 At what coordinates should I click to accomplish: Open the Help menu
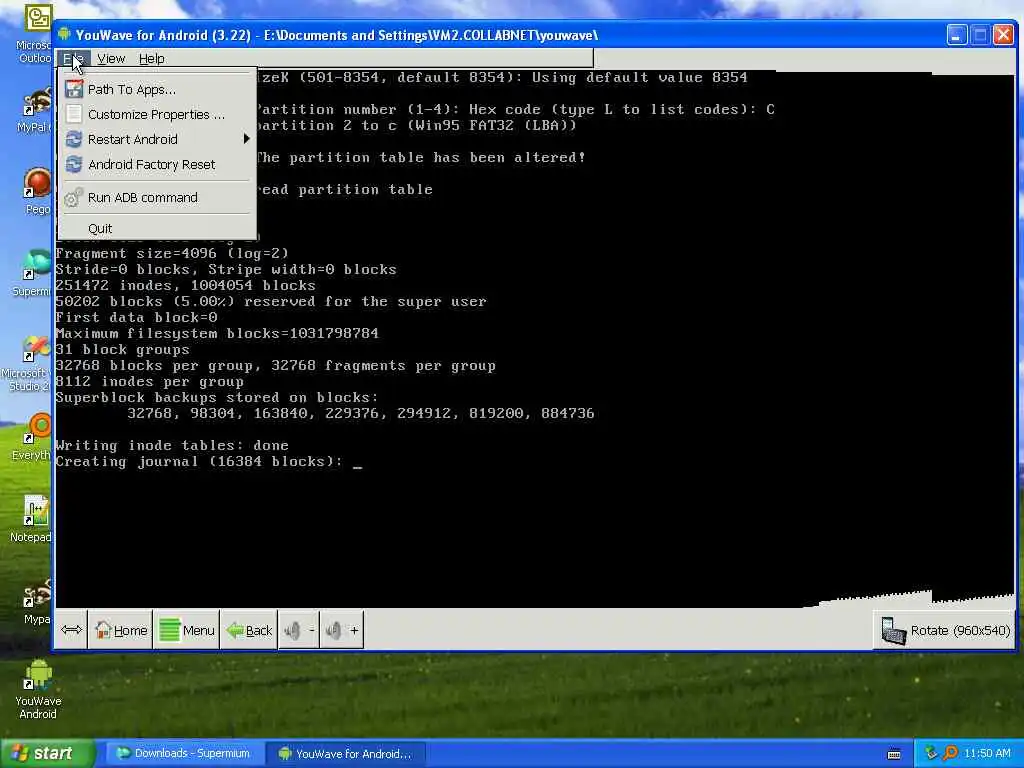coord(152,59)
